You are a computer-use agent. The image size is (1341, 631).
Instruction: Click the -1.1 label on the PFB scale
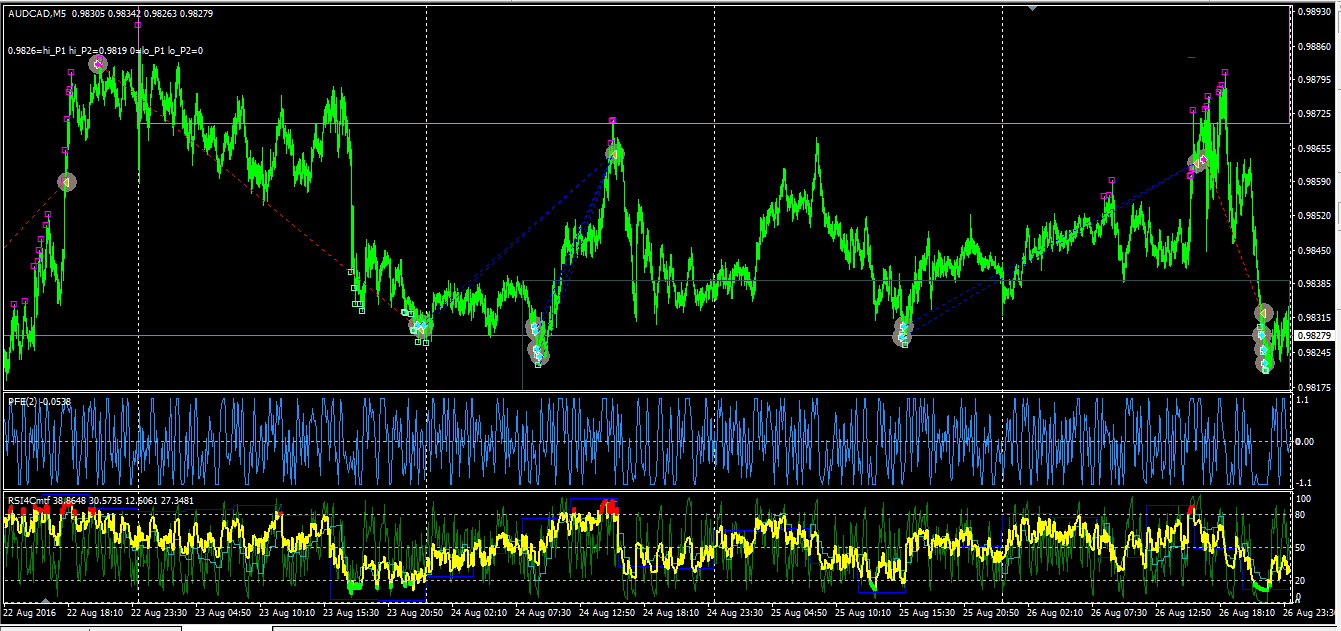(1304, 483)
